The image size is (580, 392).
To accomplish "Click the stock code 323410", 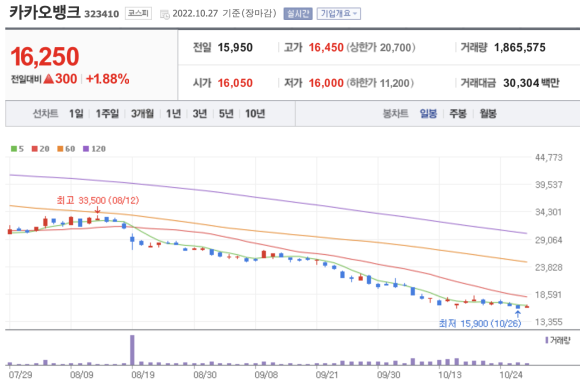I will pos(102,14).
